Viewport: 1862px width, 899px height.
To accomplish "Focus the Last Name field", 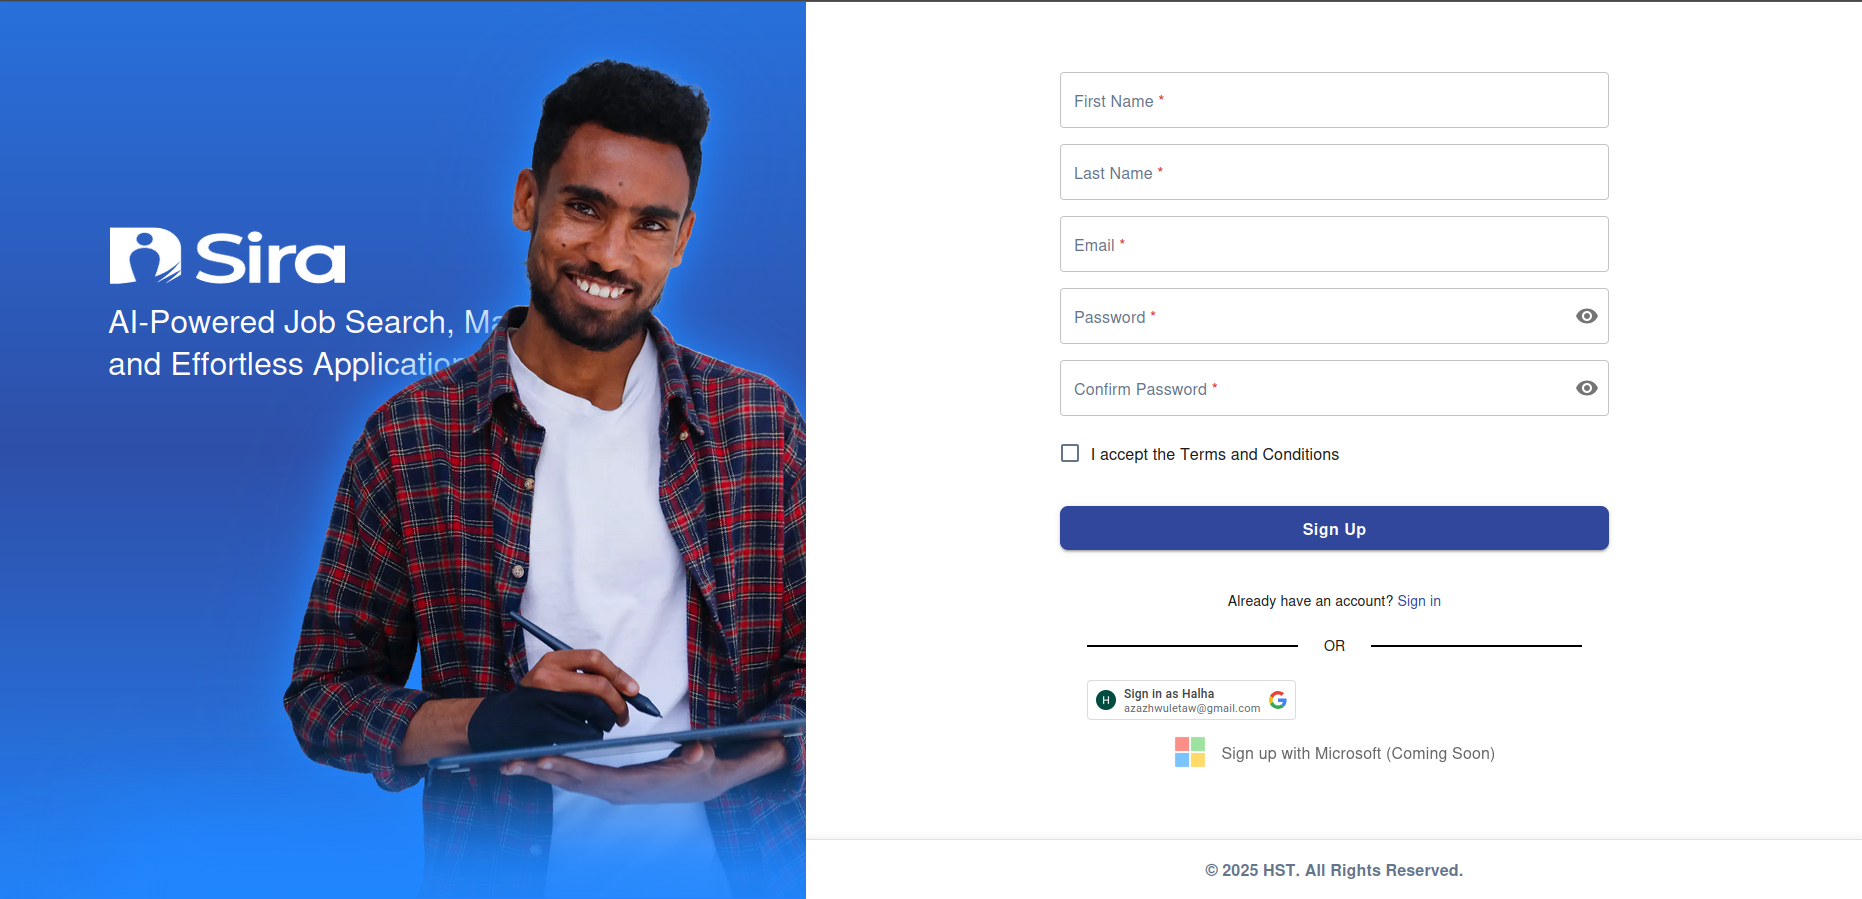I will point(1334,172).
